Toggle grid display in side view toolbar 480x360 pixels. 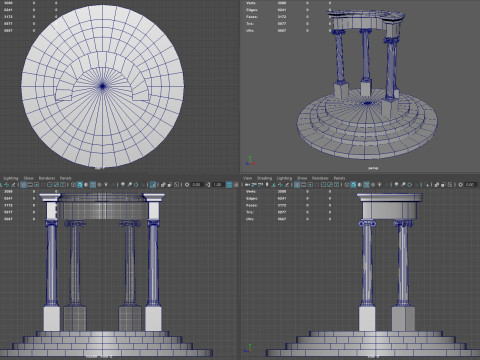tap(297, 185)
